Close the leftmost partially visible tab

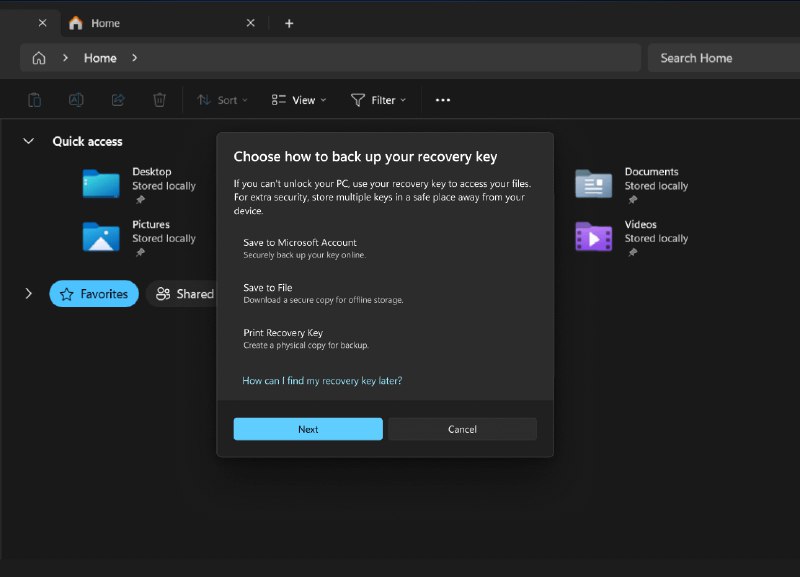click(x=42, y=23)
